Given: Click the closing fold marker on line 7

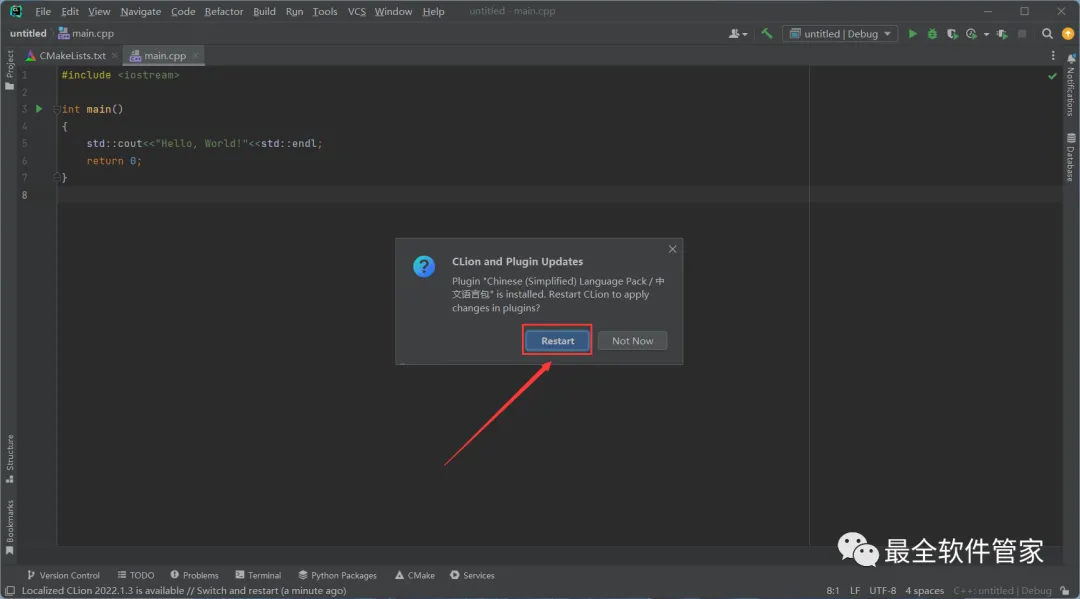Looking at the screenshot, I should (56, 178).
